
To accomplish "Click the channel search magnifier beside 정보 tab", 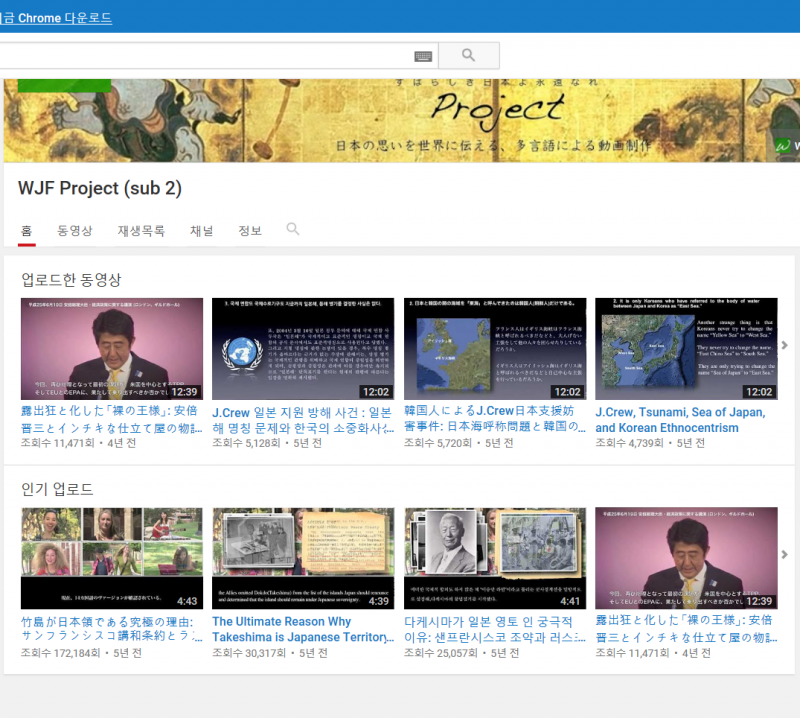I will pyautogui.click(x=293, y=230).
